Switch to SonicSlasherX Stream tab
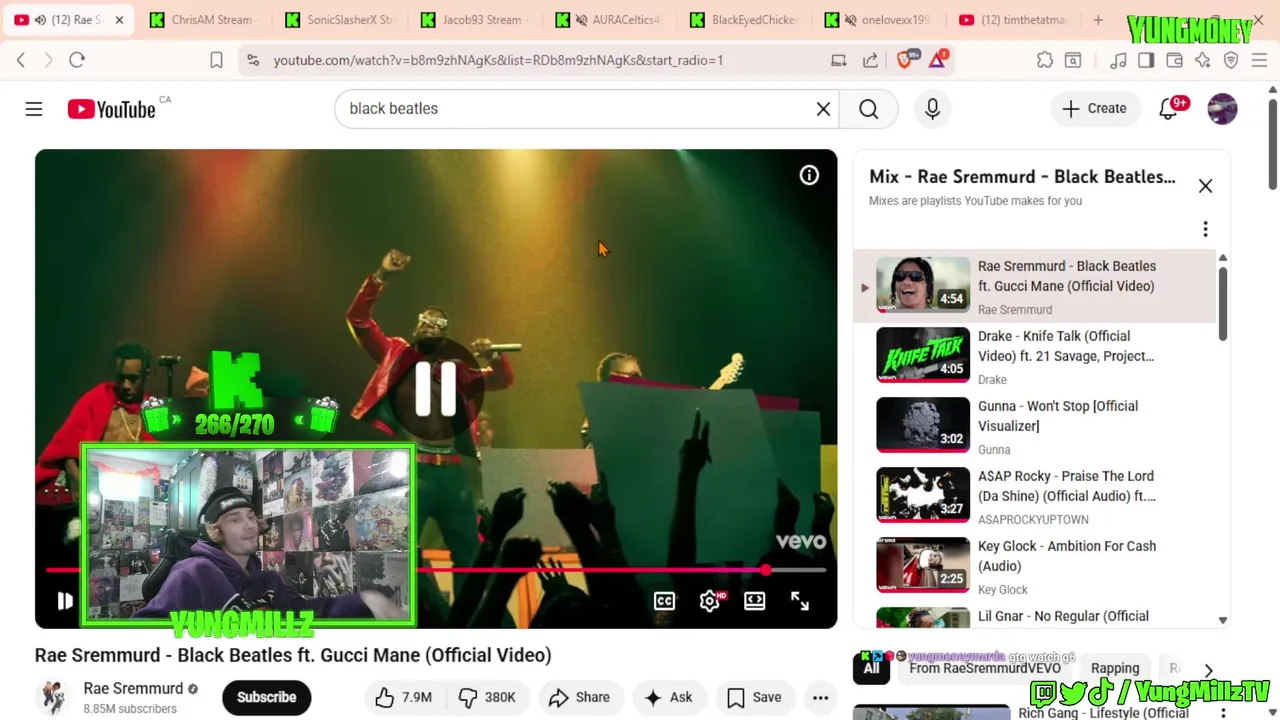The image size is (1280, 720). [340, 20]
